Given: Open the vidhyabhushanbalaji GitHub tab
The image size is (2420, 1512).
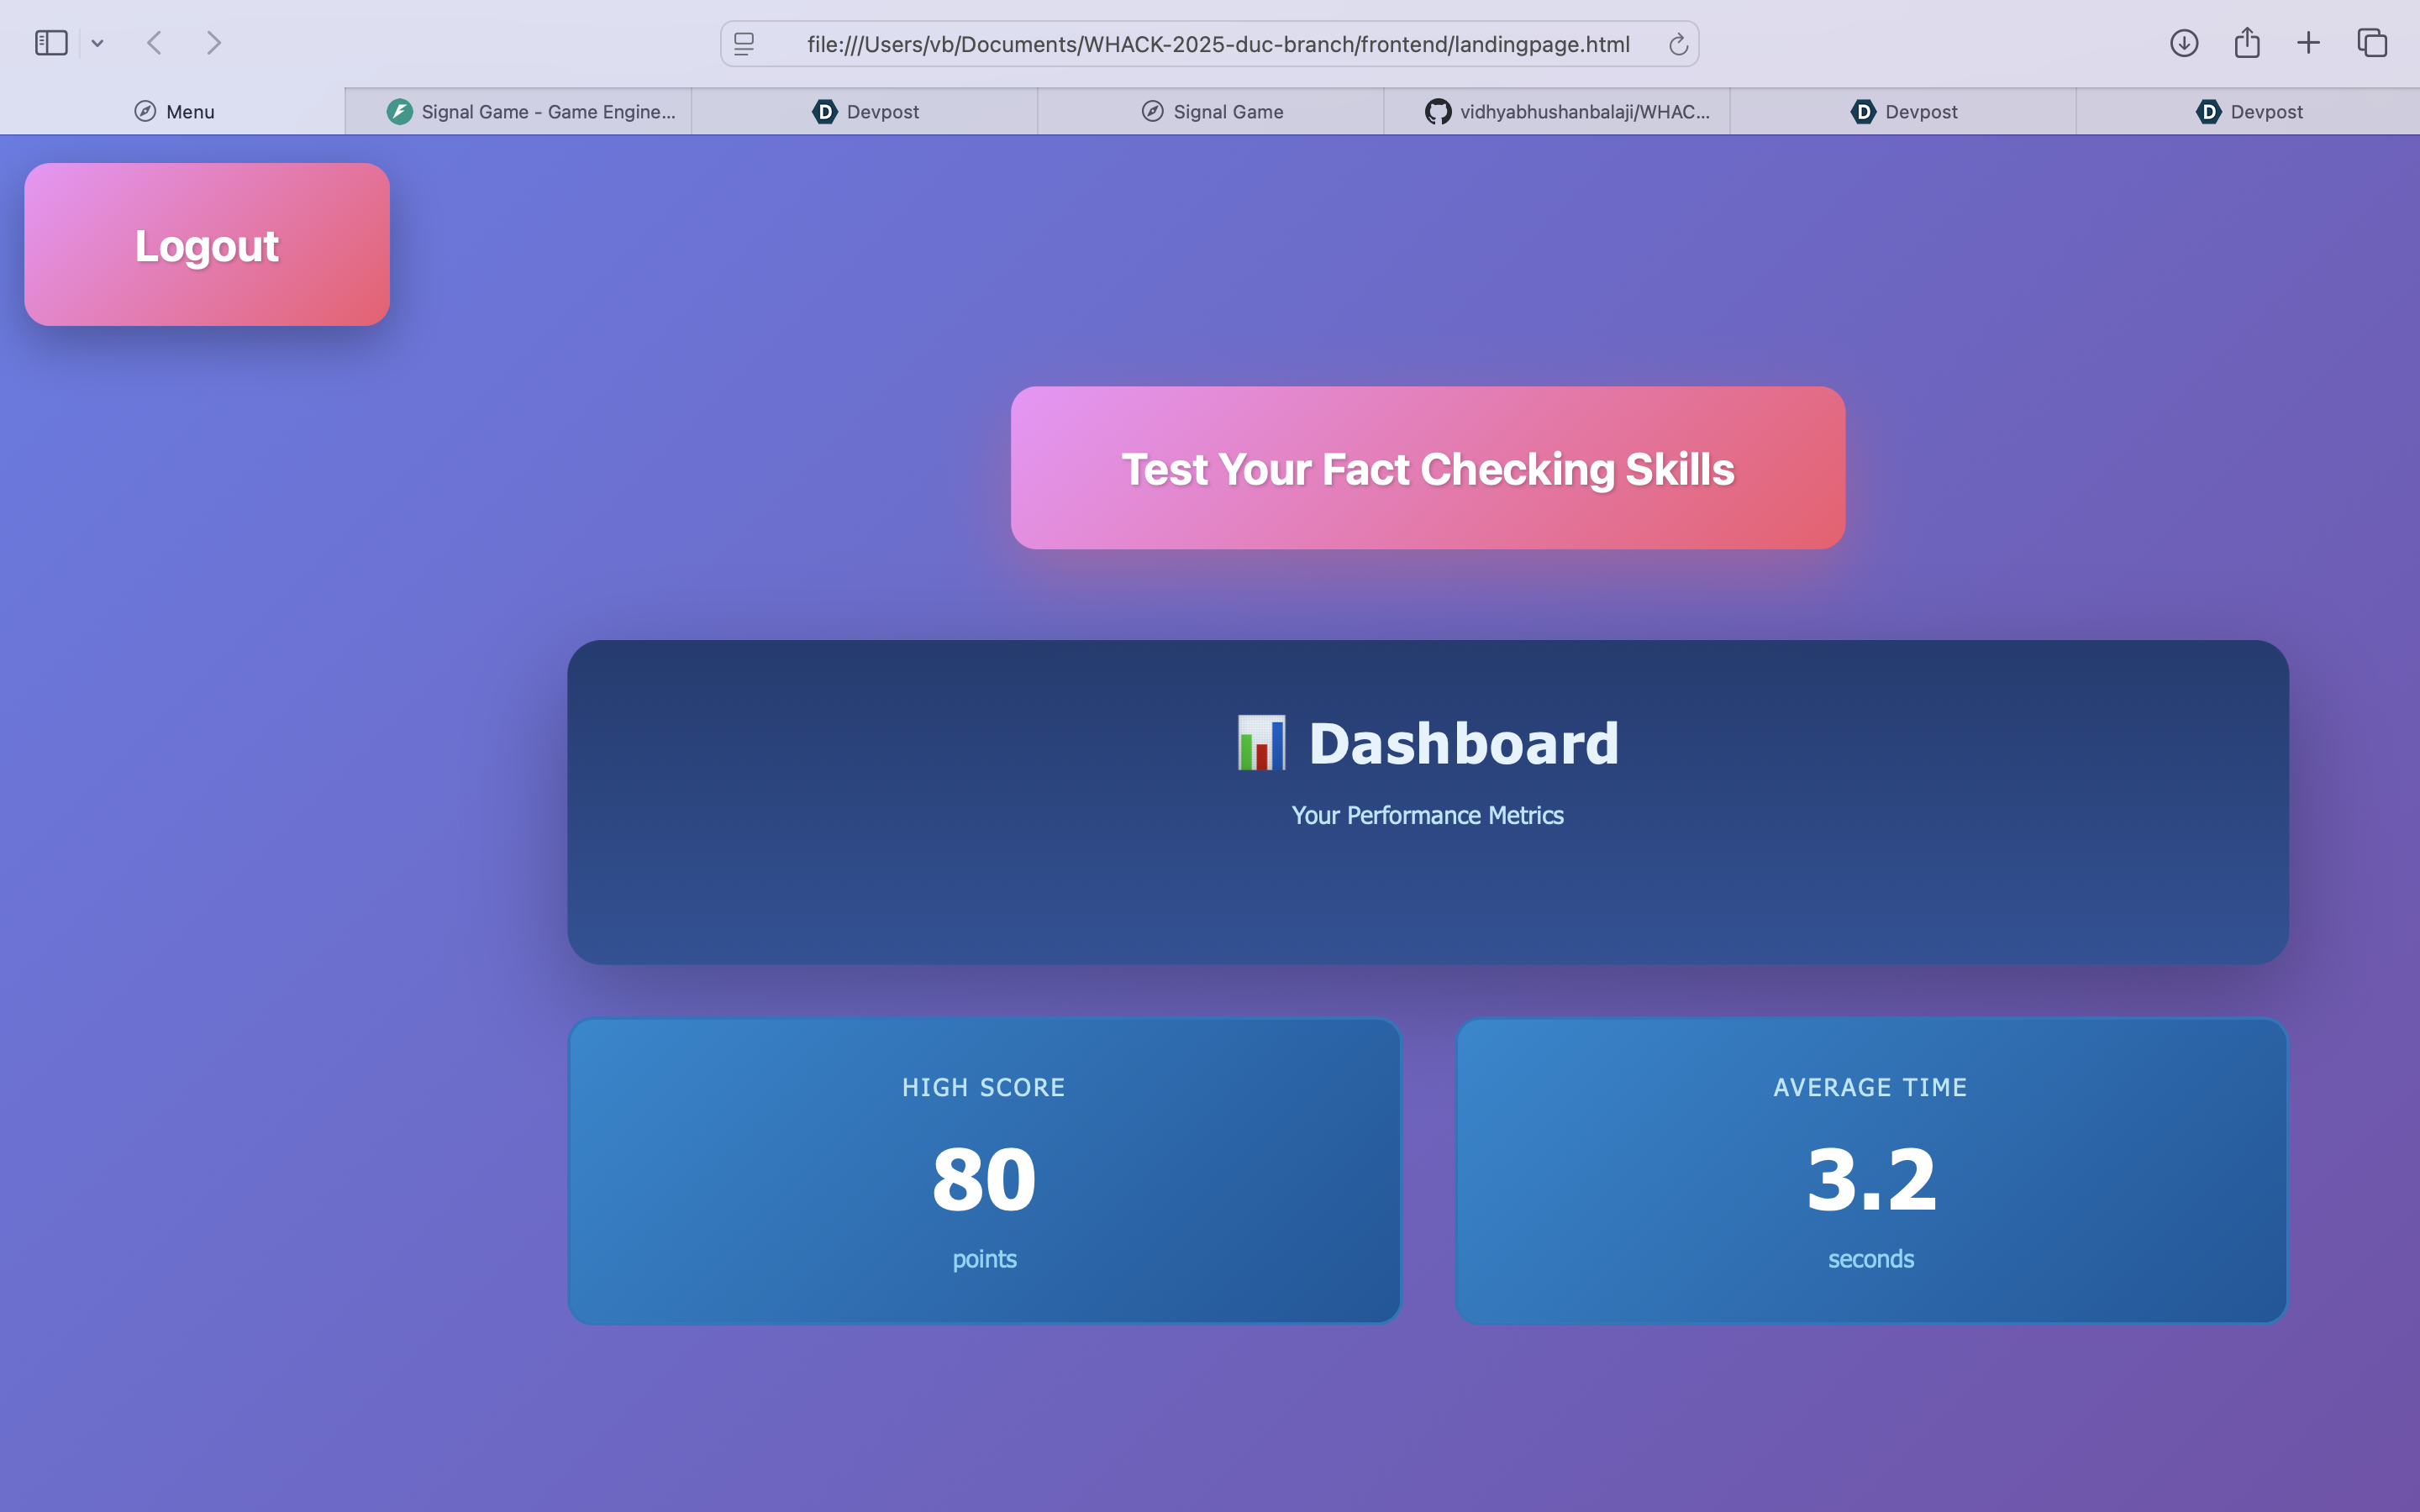Looking at the screenshot, I should 1567,112.
